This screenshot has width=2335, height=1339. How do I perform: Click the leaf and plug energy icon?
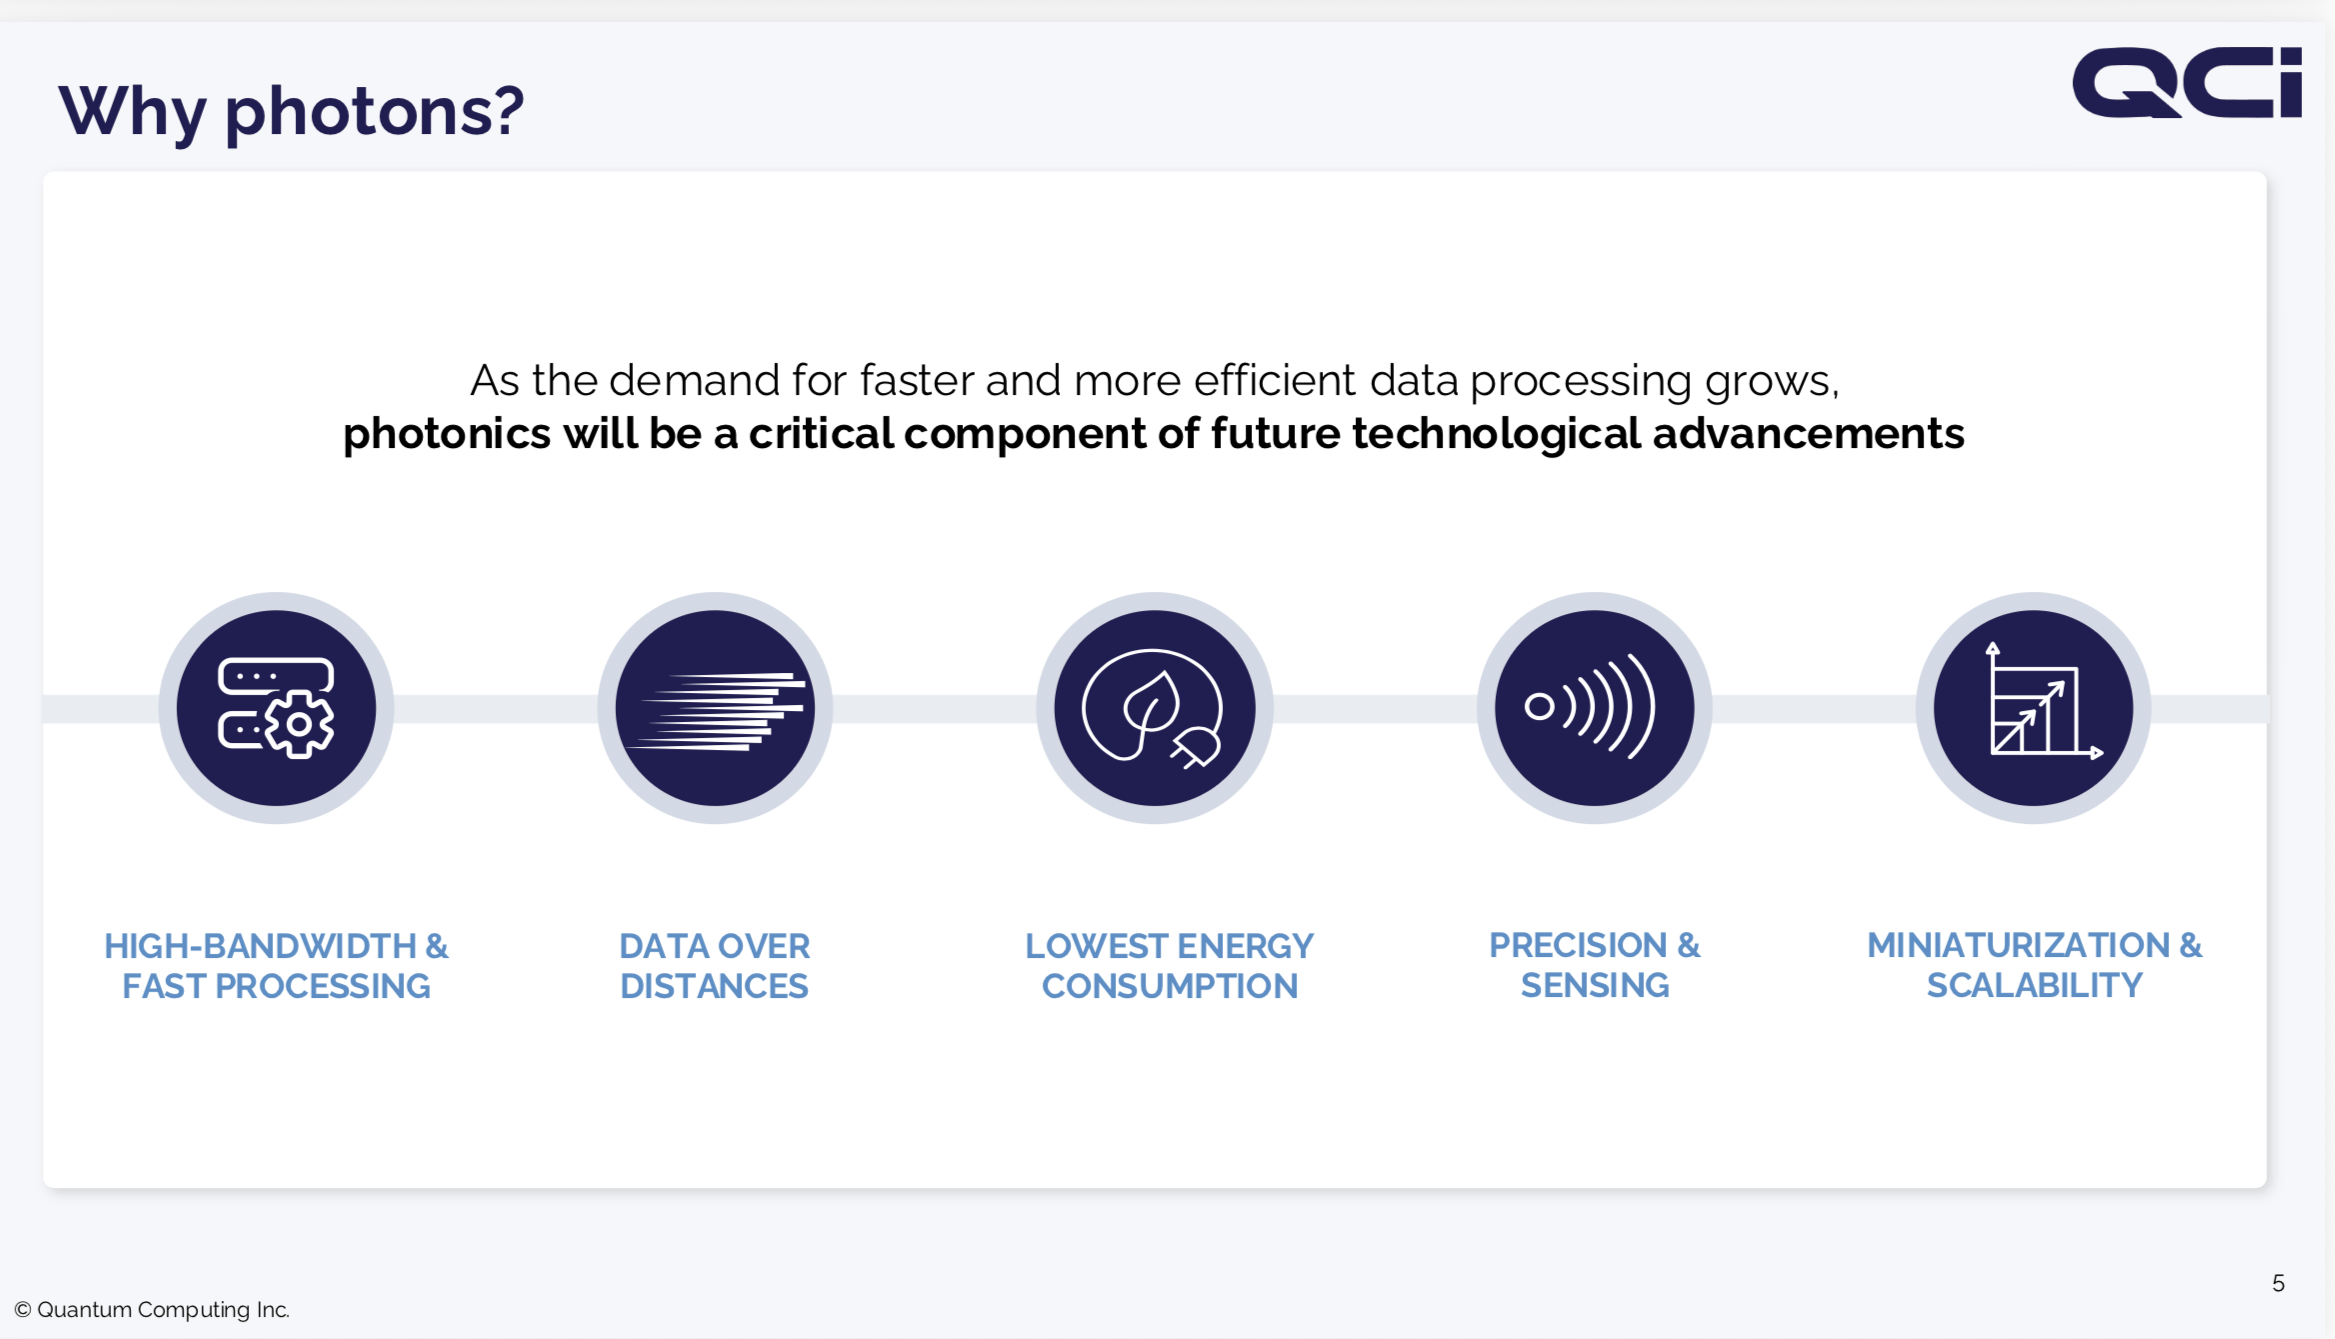click(1154, 708)
